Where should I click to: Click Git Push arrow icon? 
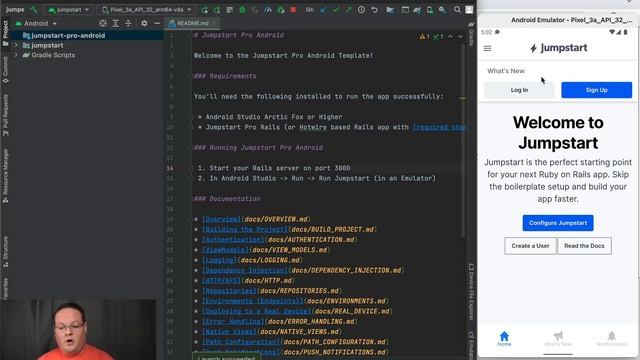click(x=348, y=9)
